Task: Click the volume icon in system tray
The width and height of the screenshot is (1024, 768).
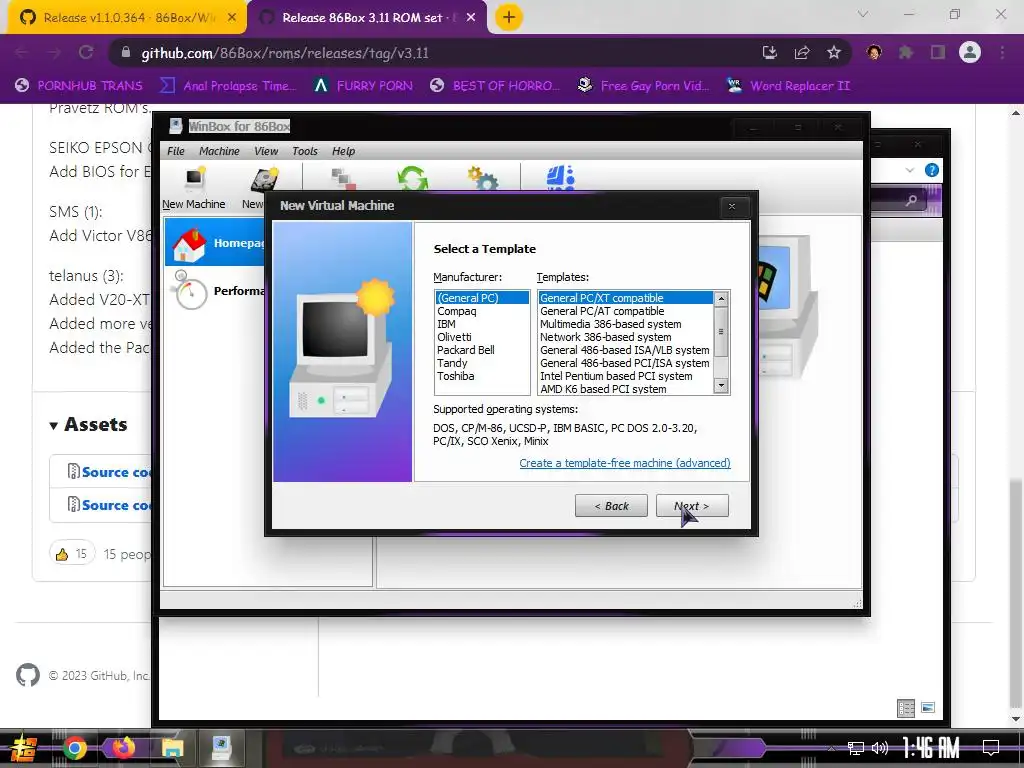Action: click(880, 748)
